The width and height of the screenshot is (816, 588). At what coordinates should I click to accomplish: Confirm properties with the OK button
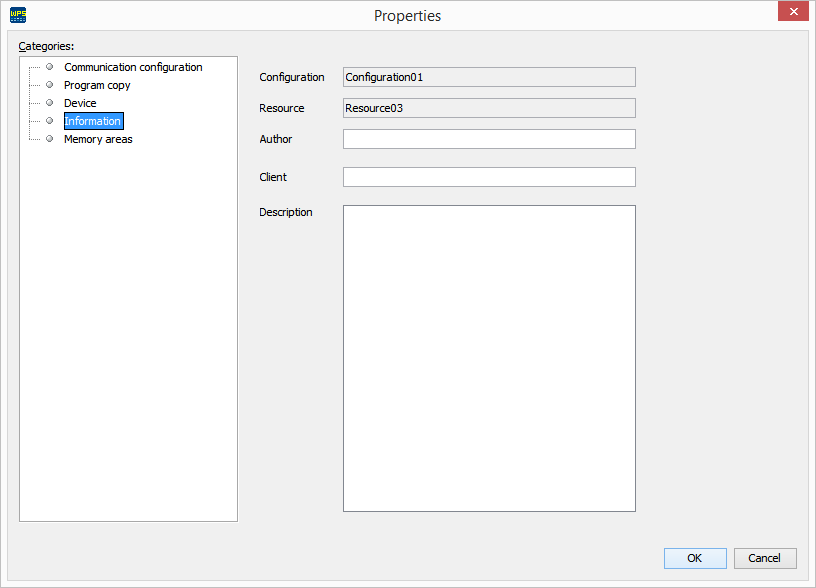coord(695,558)
